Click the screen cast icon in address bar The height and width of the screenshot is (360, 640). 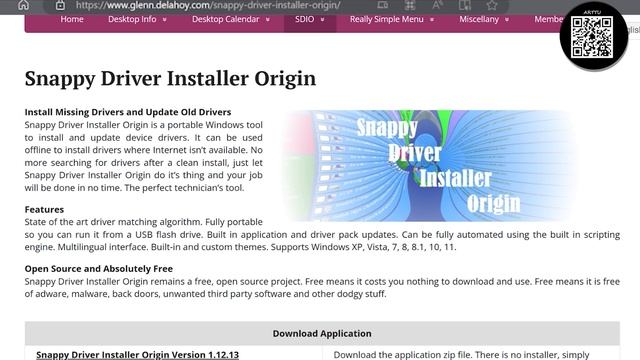pyautogui.click(x=382, y=5)
